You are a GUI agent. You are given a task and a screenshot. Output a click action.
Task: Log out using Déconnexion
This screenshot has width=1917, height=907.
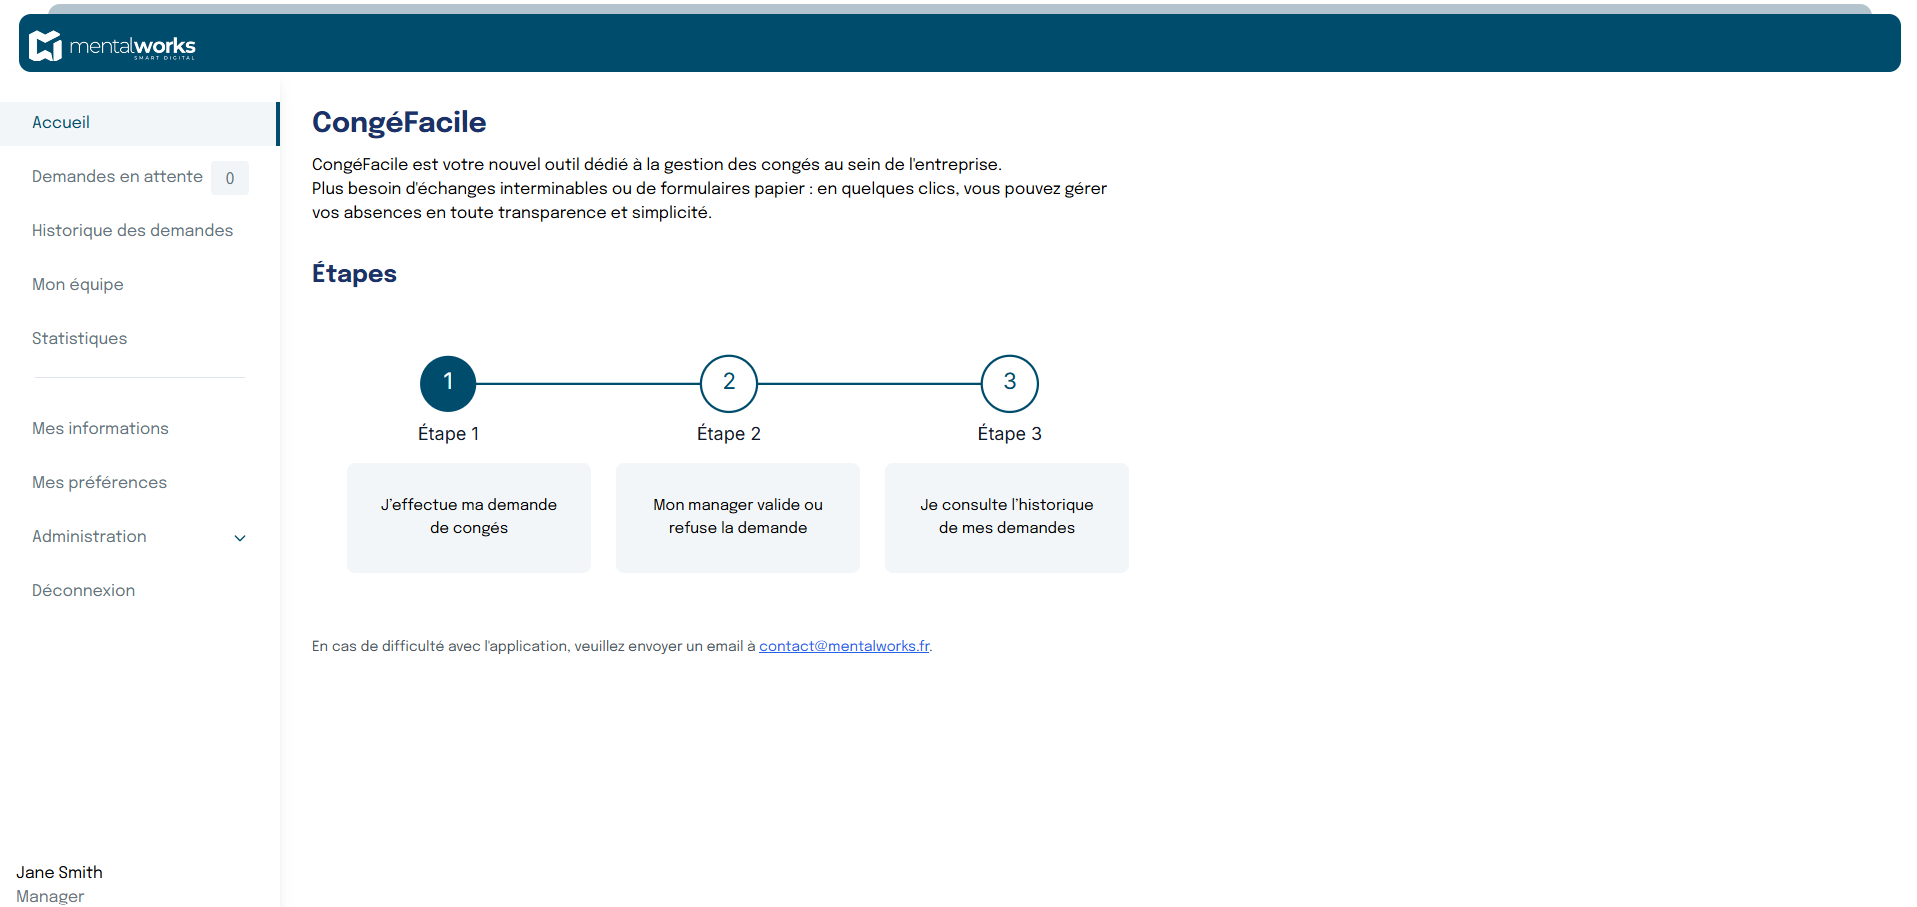(x=83, y=591)
